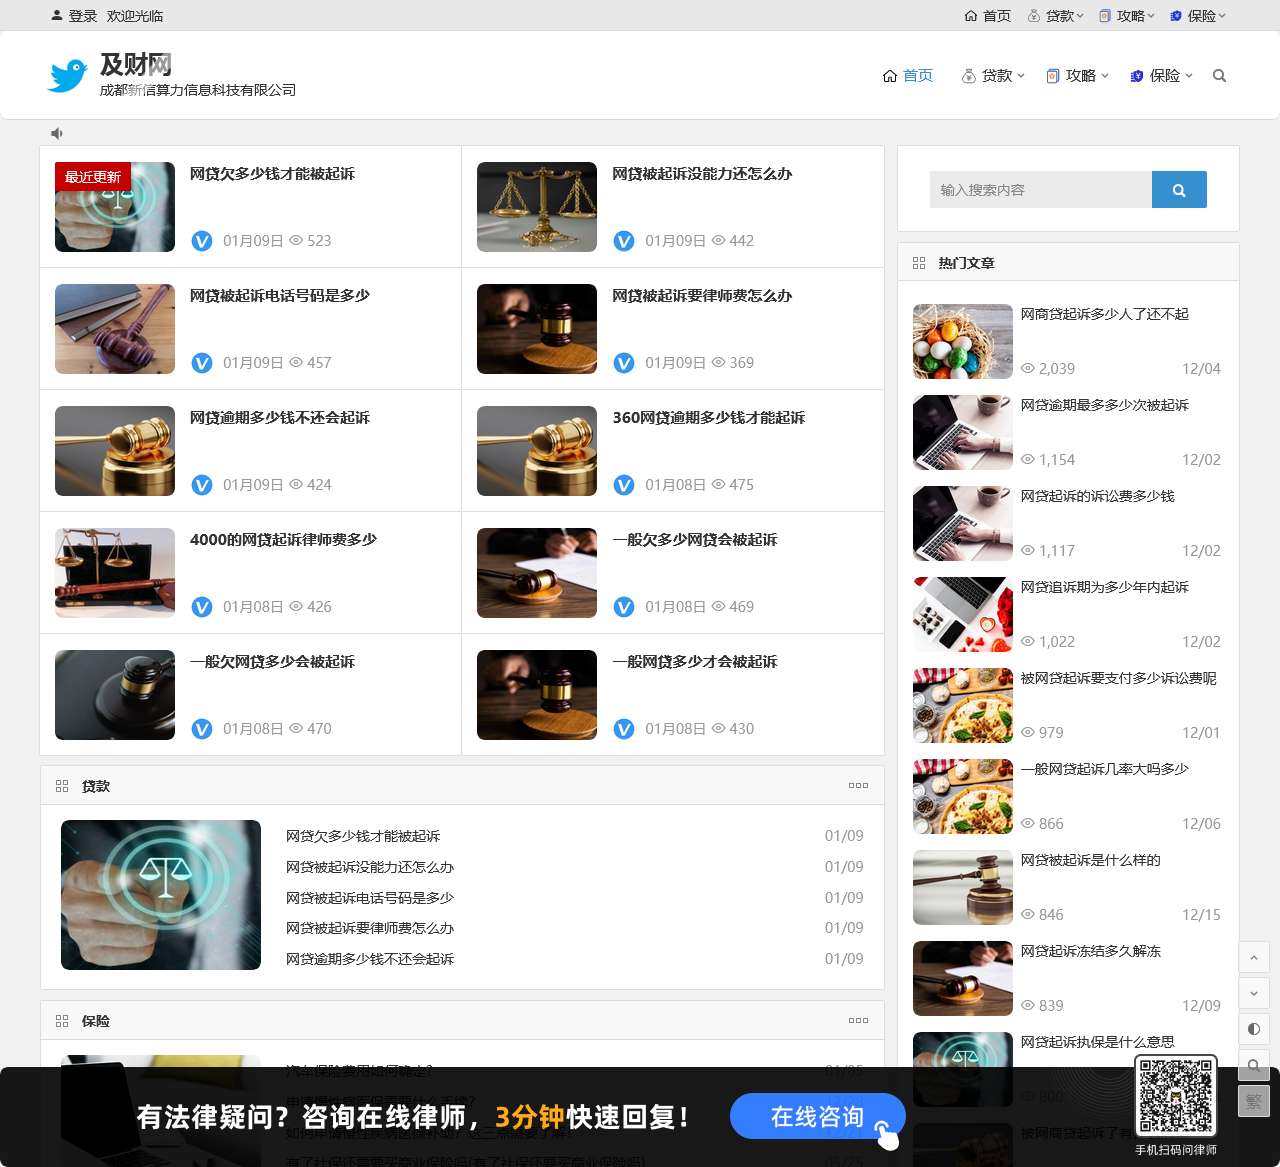The width and height of the screenshot is (1280, 1167).
Task: Click the blue bird site logo
Action: [68, 76]
